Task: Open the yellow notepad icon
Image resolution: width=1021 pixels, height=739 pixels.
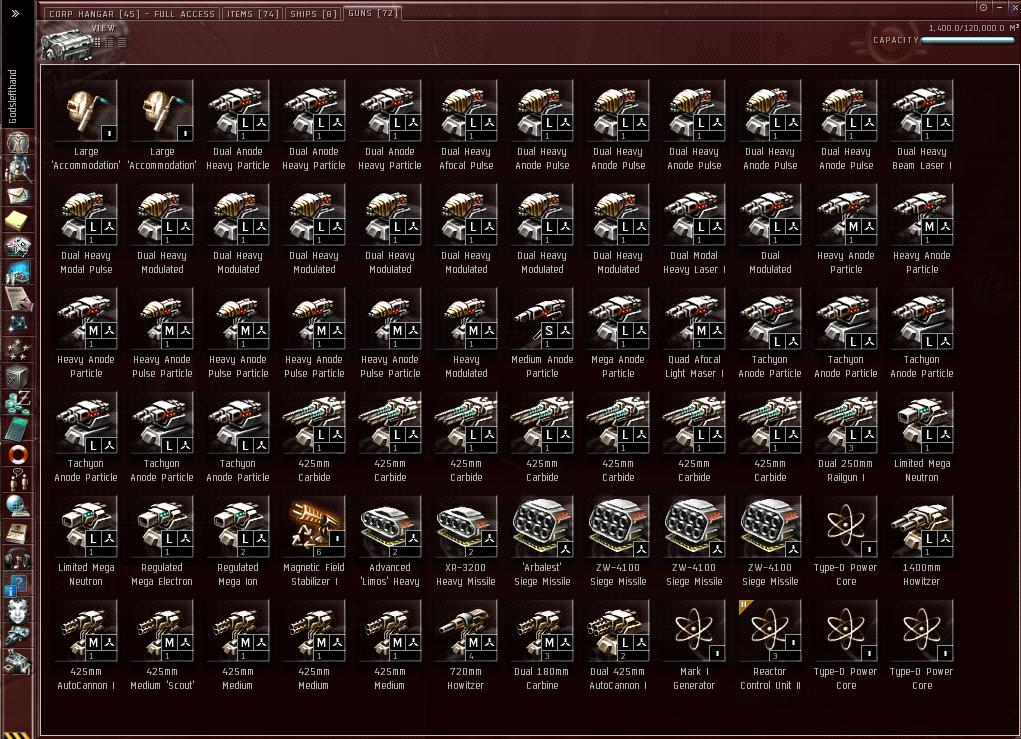Action: pos(18,221)
